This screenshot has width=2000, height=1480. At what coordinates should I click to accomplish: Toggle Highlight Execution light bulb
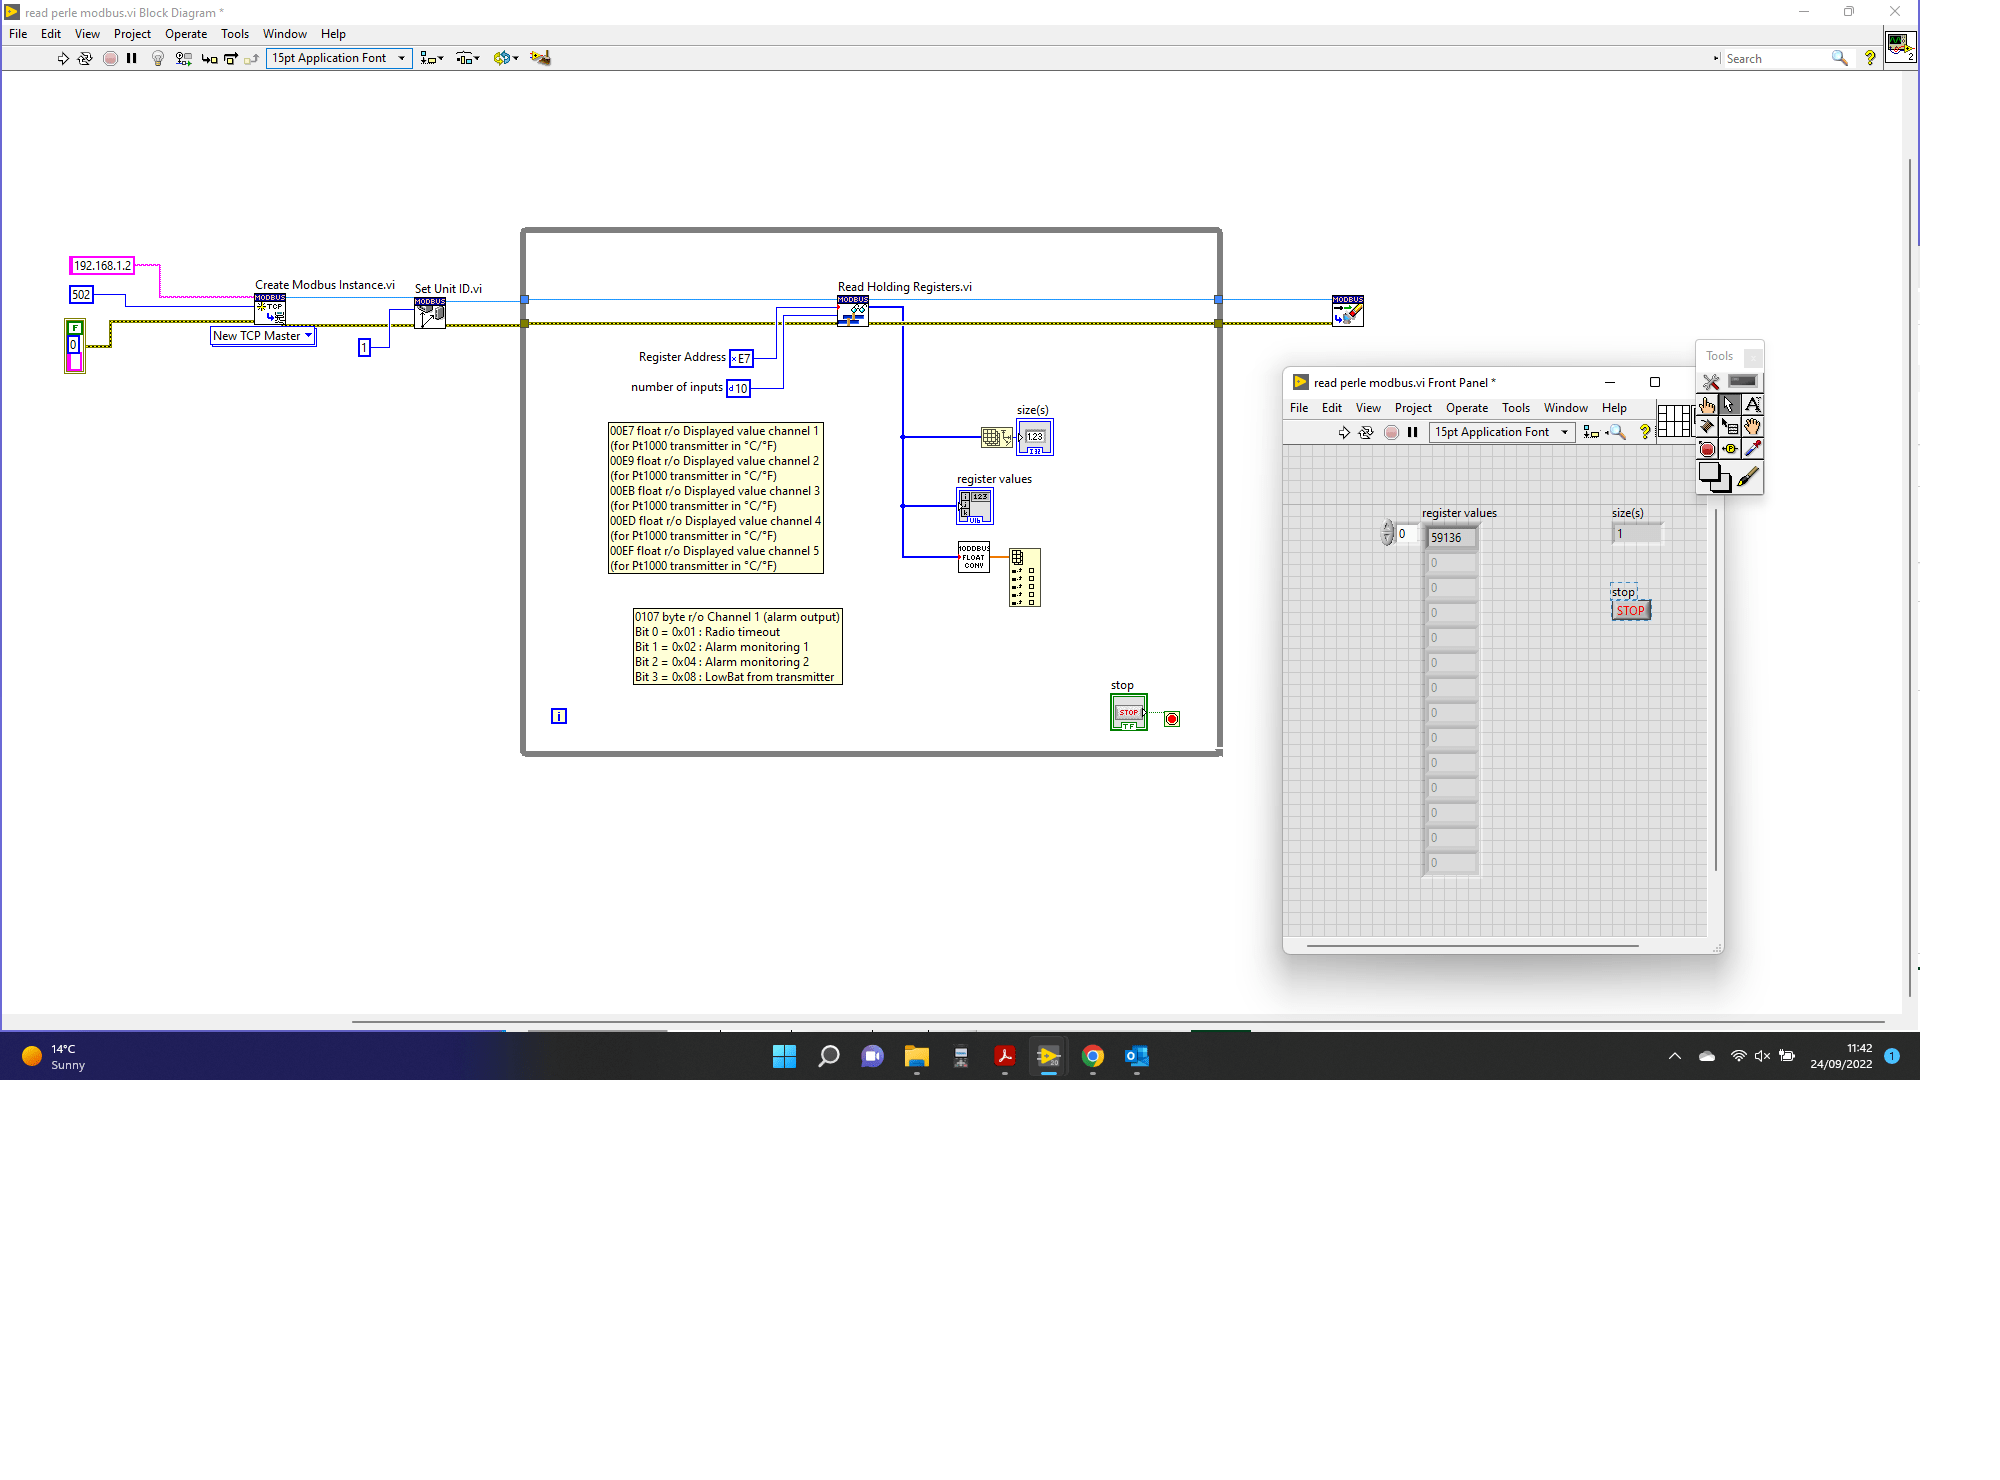[158, 58]
